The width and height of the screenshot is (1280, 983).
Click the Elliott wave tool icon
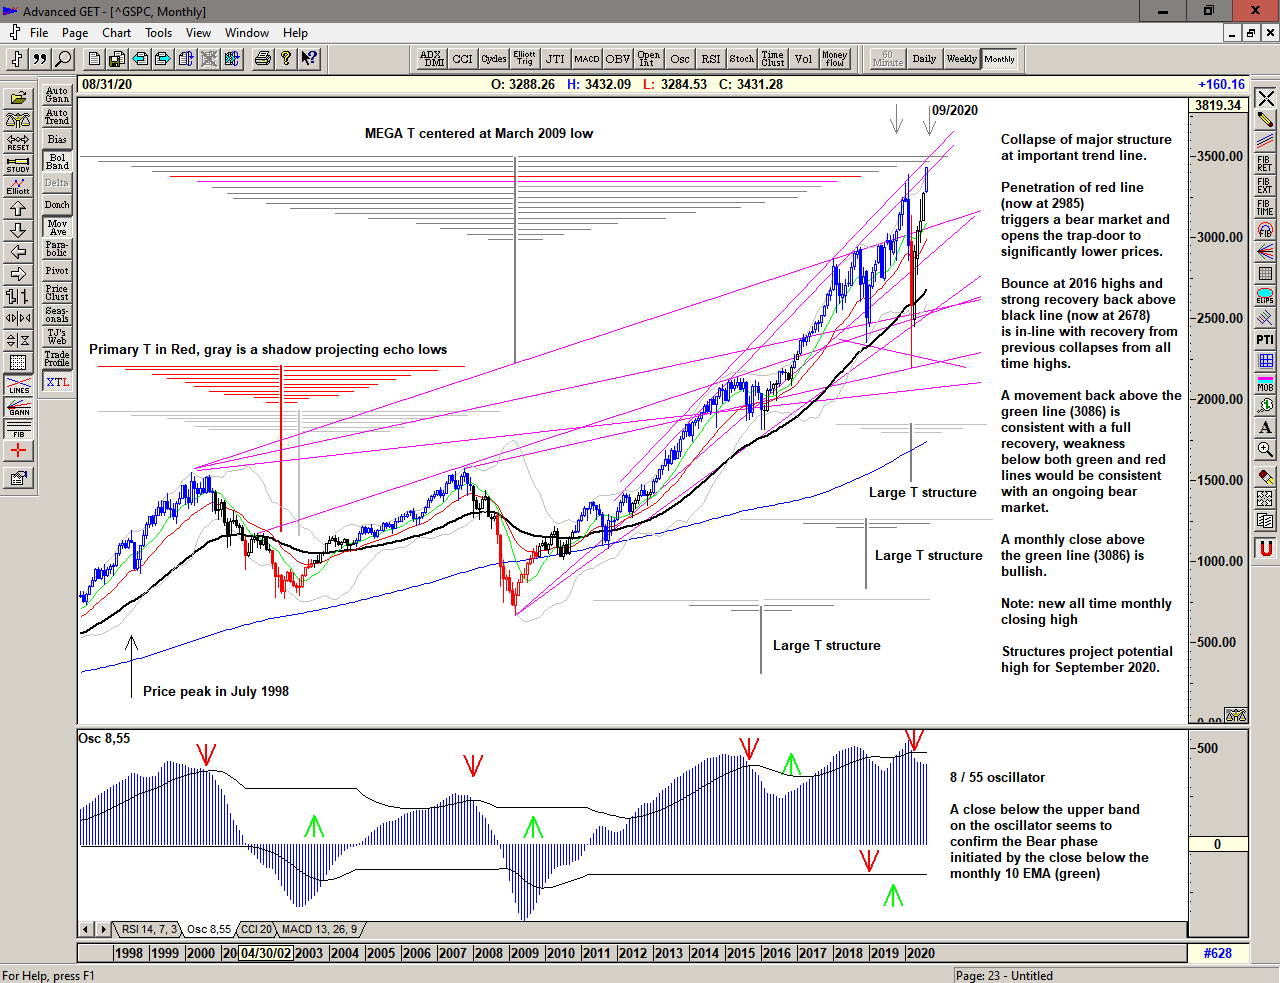(x=18, y=186)
